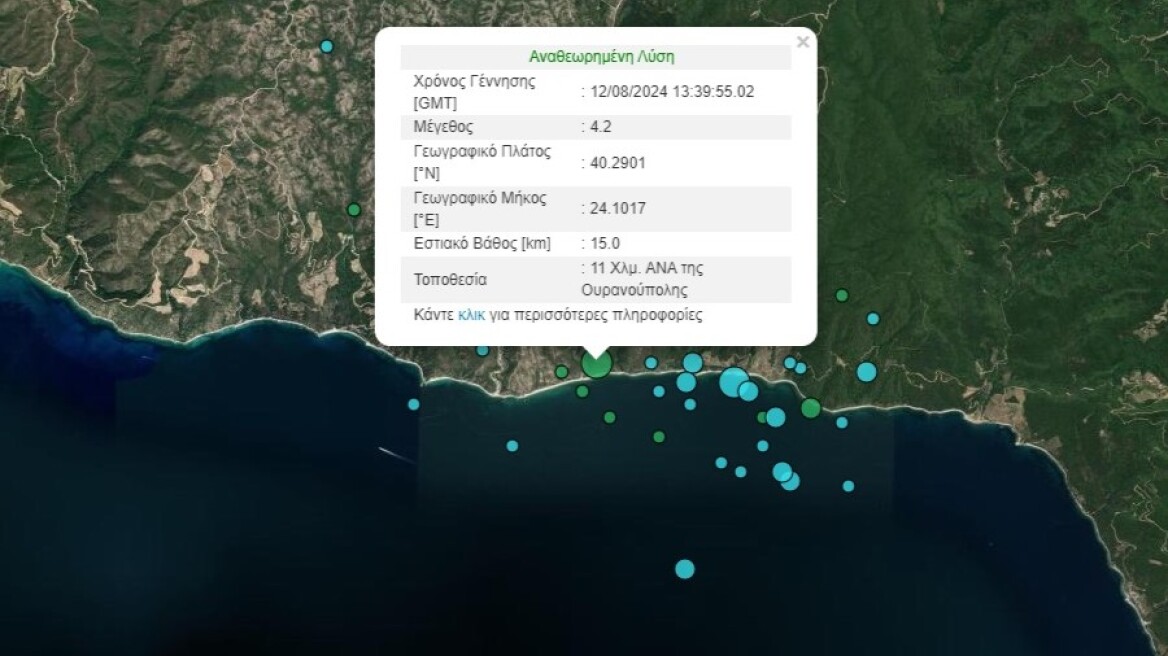
Task: Click the small teal dot below the main cluster
Action: [763, 444]
